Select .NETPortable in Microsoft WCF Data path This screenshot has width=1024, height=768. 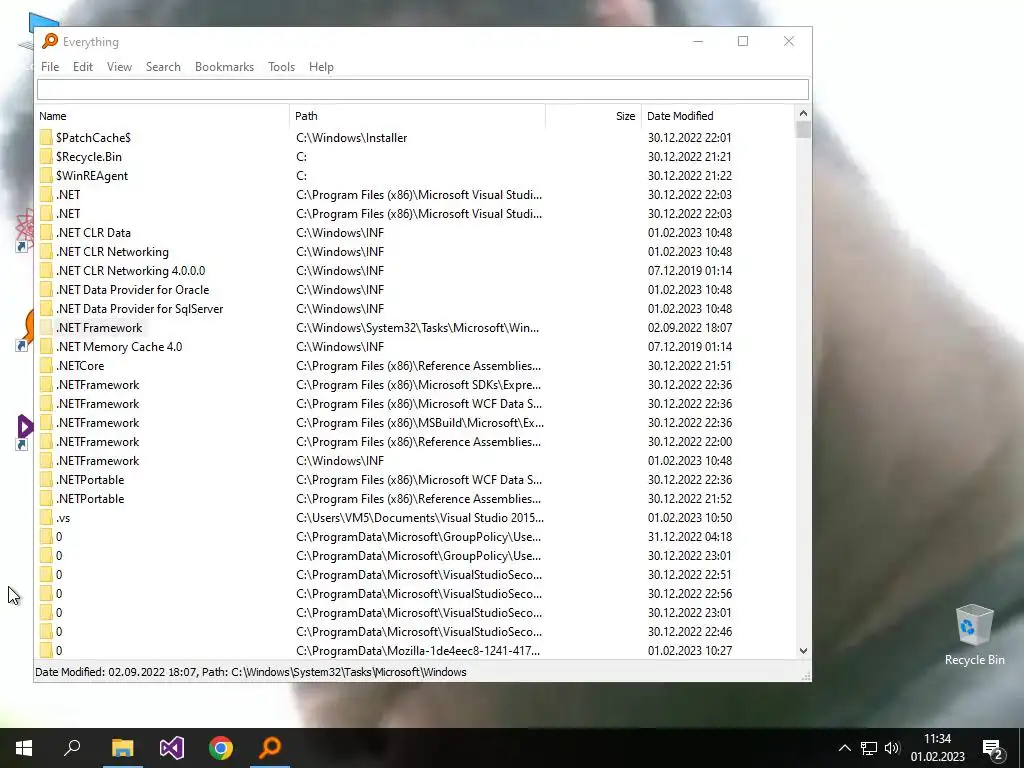(89, 479)
